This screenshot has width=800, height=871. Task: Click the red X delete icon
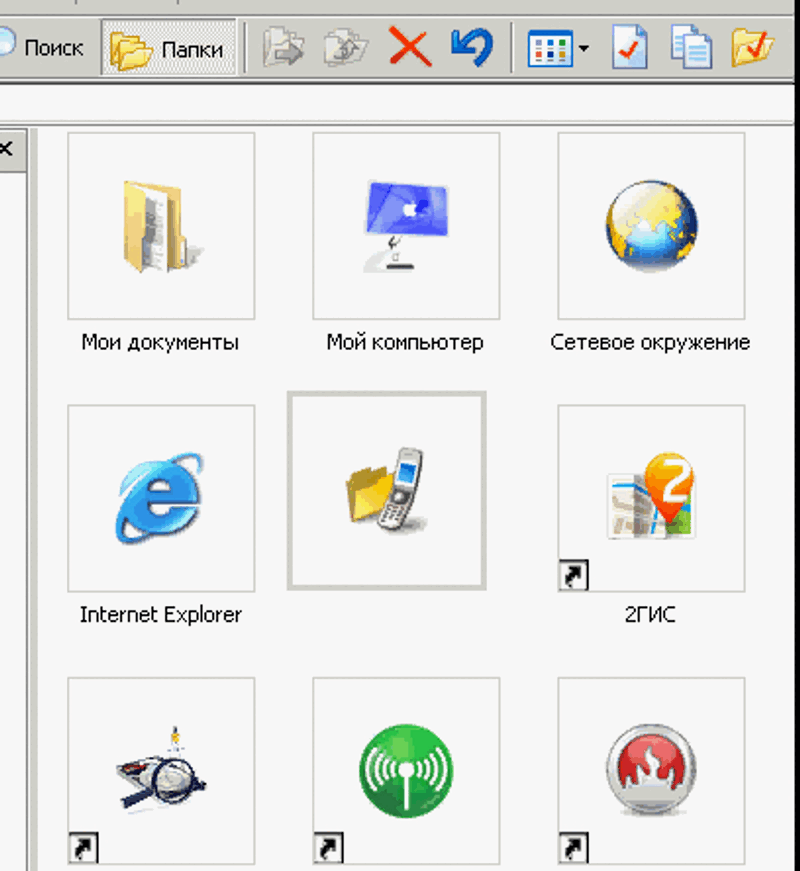(411, 47)
